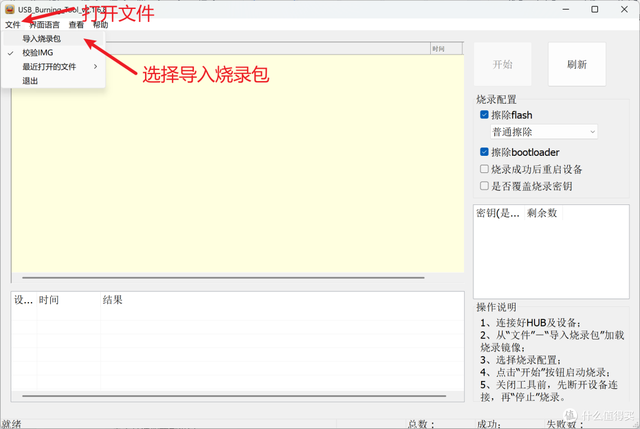Click the small 时间 header above the device area

(447, 49)
